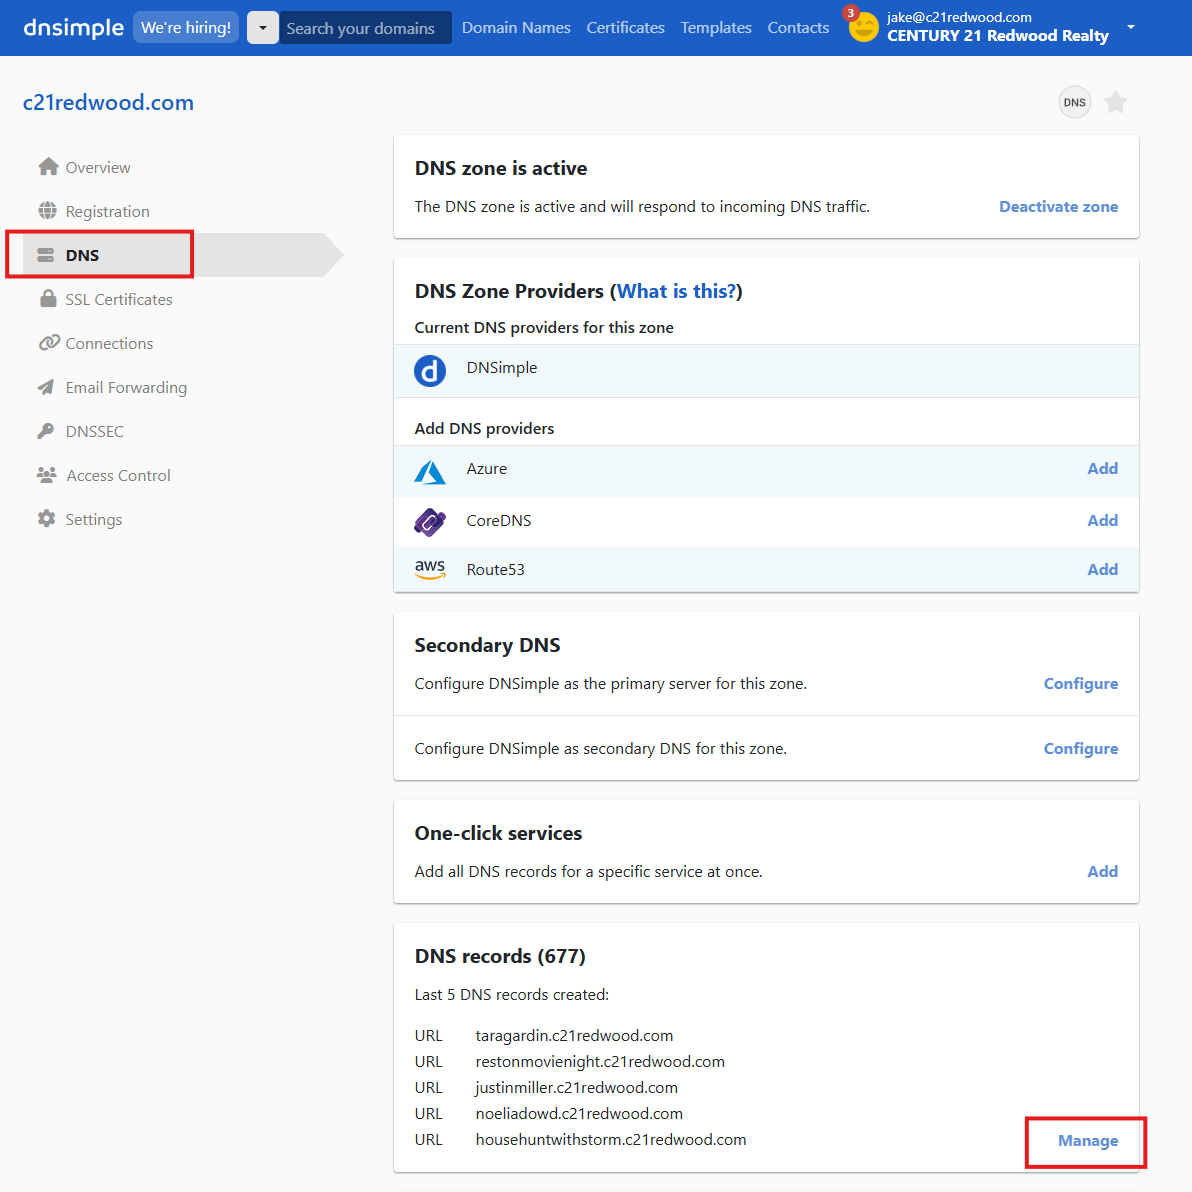This screenshot has width=1192, height=1192.
Task: Select DNSSEC in the sidebar
Action: point(94,431)
